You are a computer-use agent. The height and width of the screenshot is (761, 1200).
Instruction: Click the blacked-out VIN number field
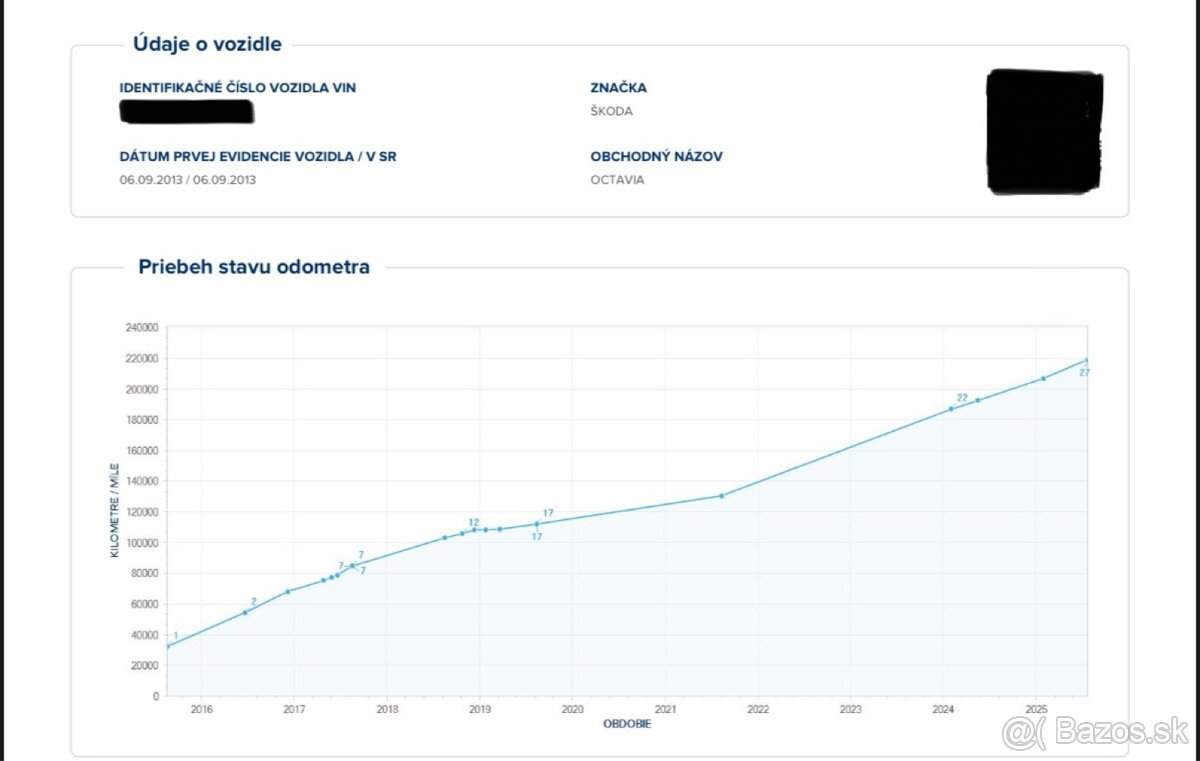pyautogui.click(x=186, y=111)
